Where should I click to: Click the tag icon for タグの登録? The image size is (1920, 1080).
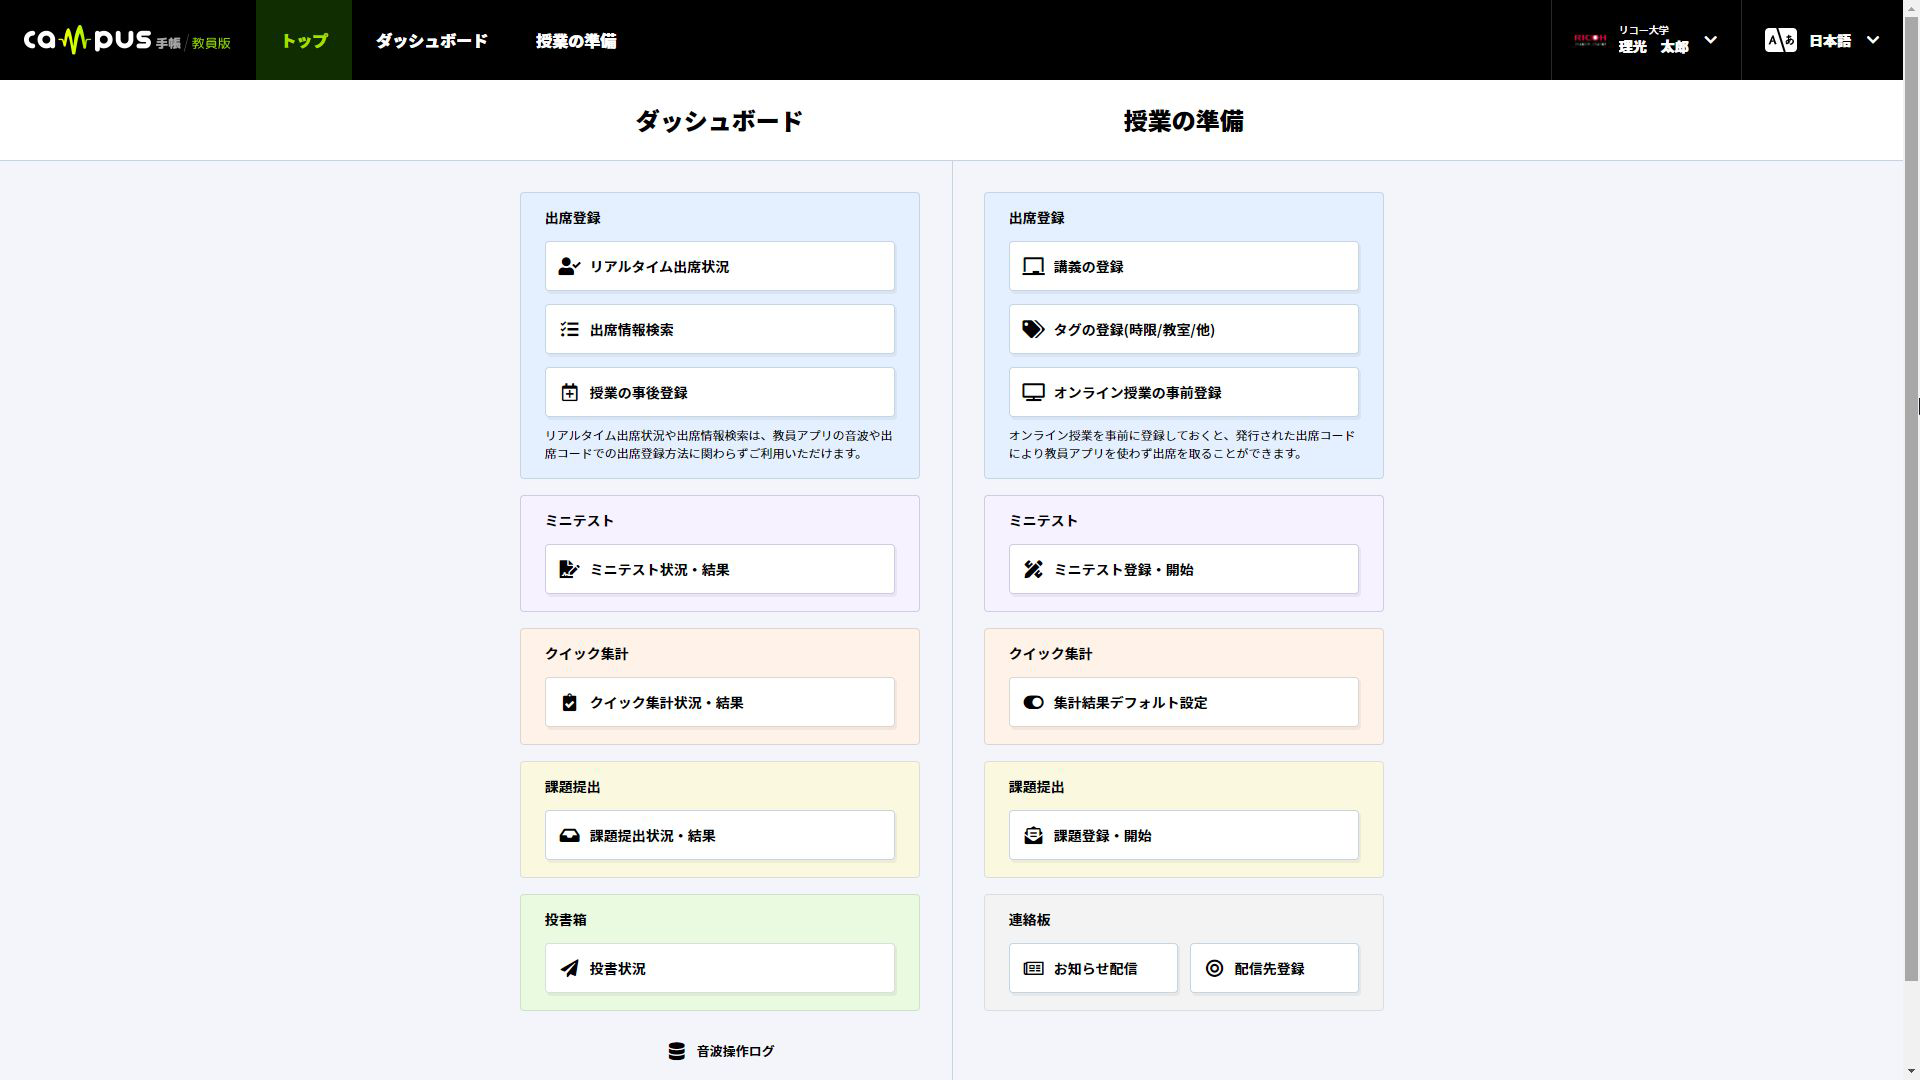pyautogui.click(x=1033, y=329)
